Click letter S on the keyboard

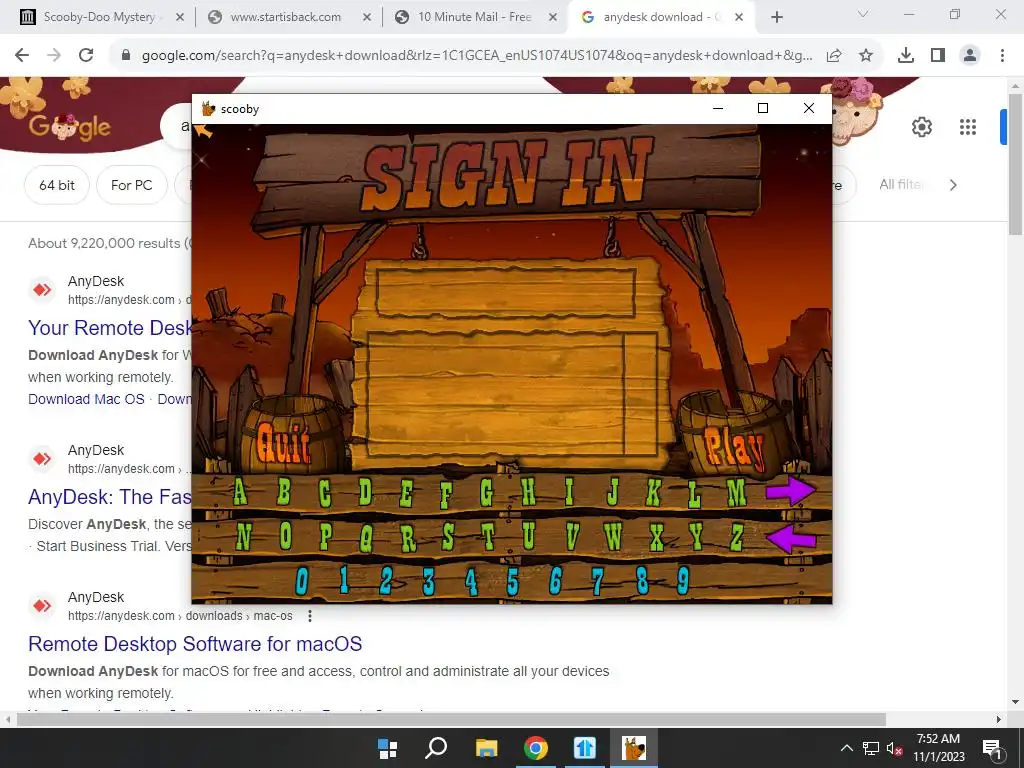point(447,537)
